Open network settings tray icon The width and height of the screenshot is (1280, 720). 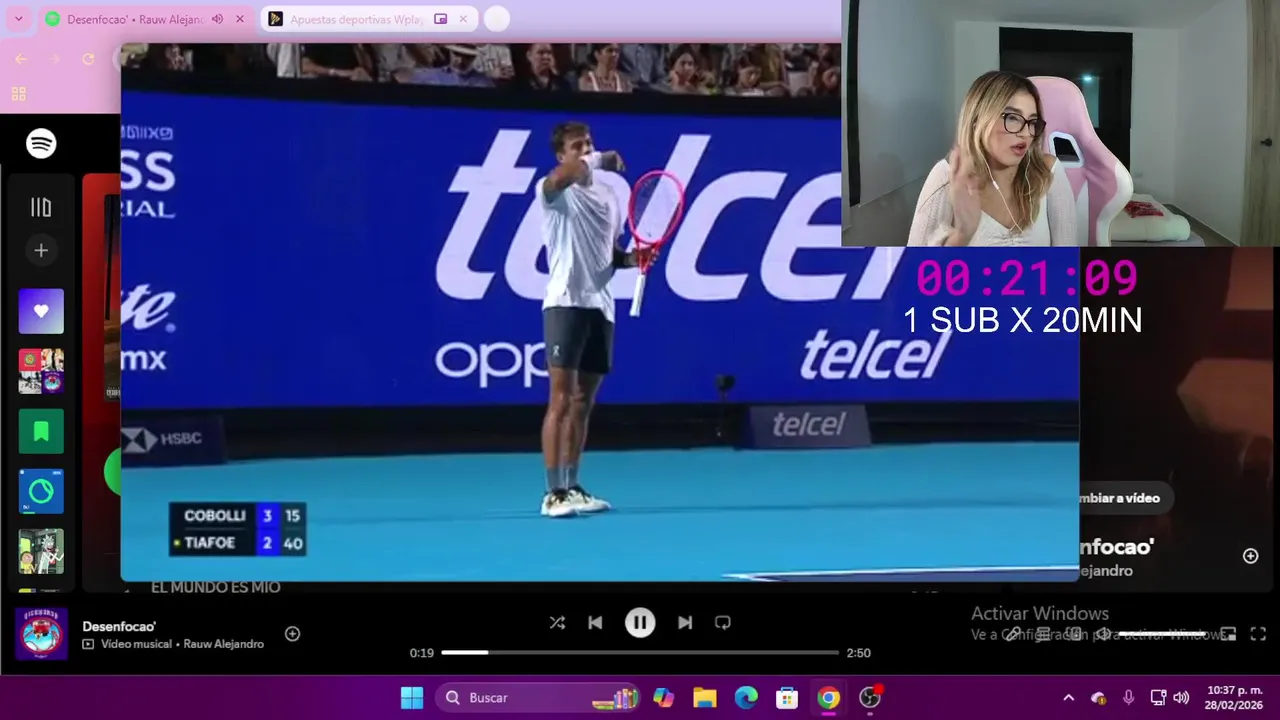[1158, 698]
